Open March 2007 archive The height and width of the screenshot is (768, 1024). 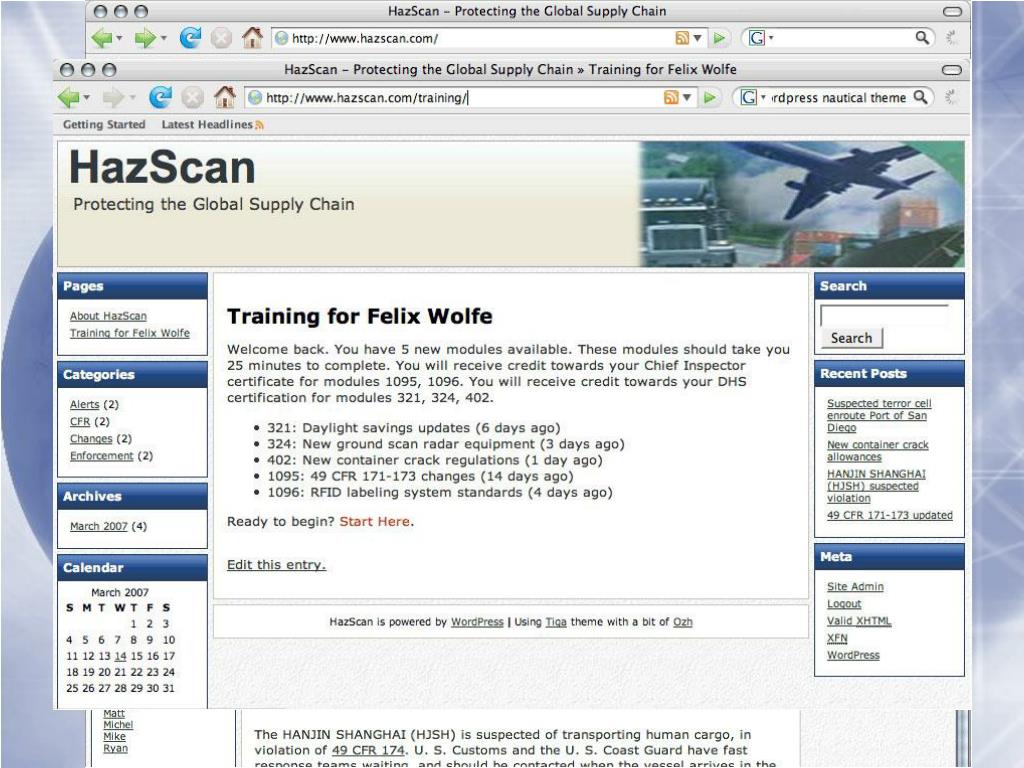[99, 526]
